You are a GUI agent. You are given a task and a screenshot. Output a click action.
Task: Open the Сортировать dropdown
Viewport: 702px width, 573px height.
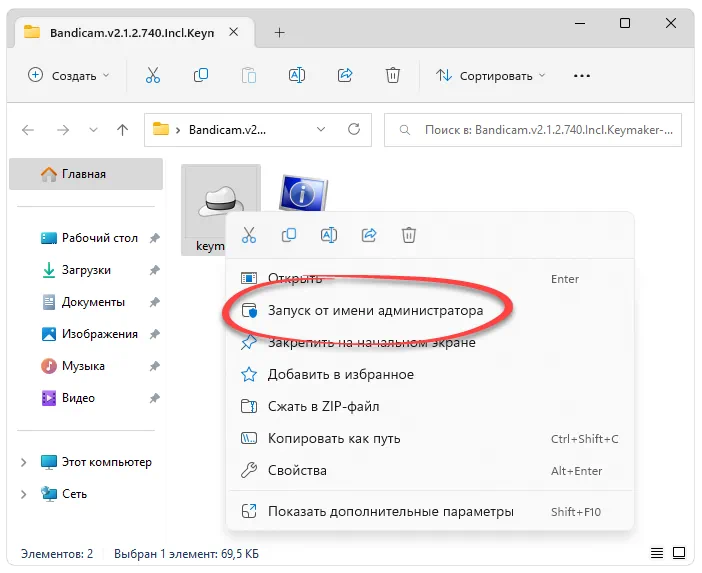pos(491,76)
